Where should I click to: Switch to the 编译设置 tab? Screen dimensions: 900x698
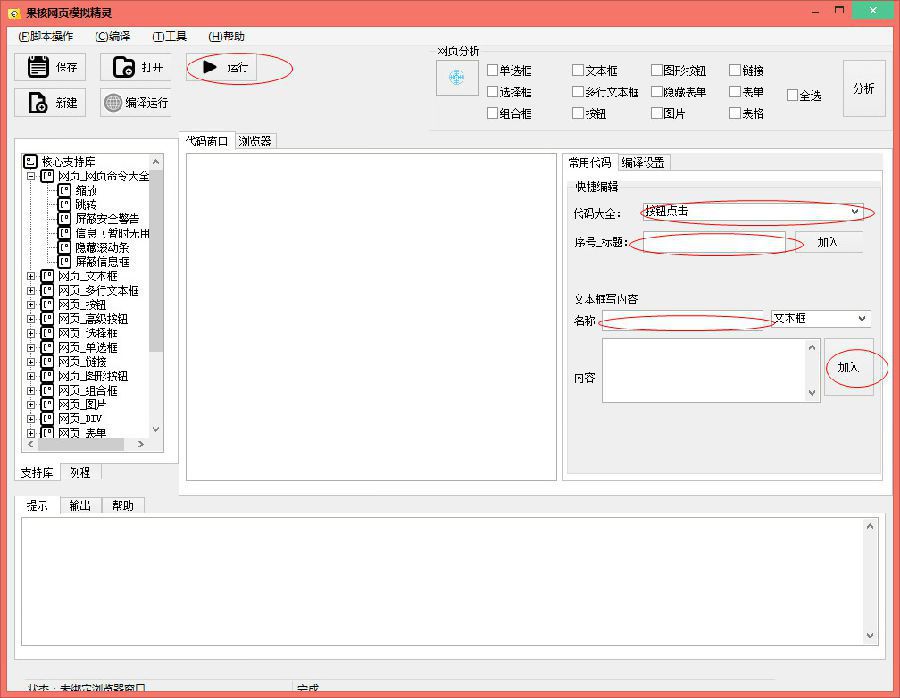[x=643, y=163]
